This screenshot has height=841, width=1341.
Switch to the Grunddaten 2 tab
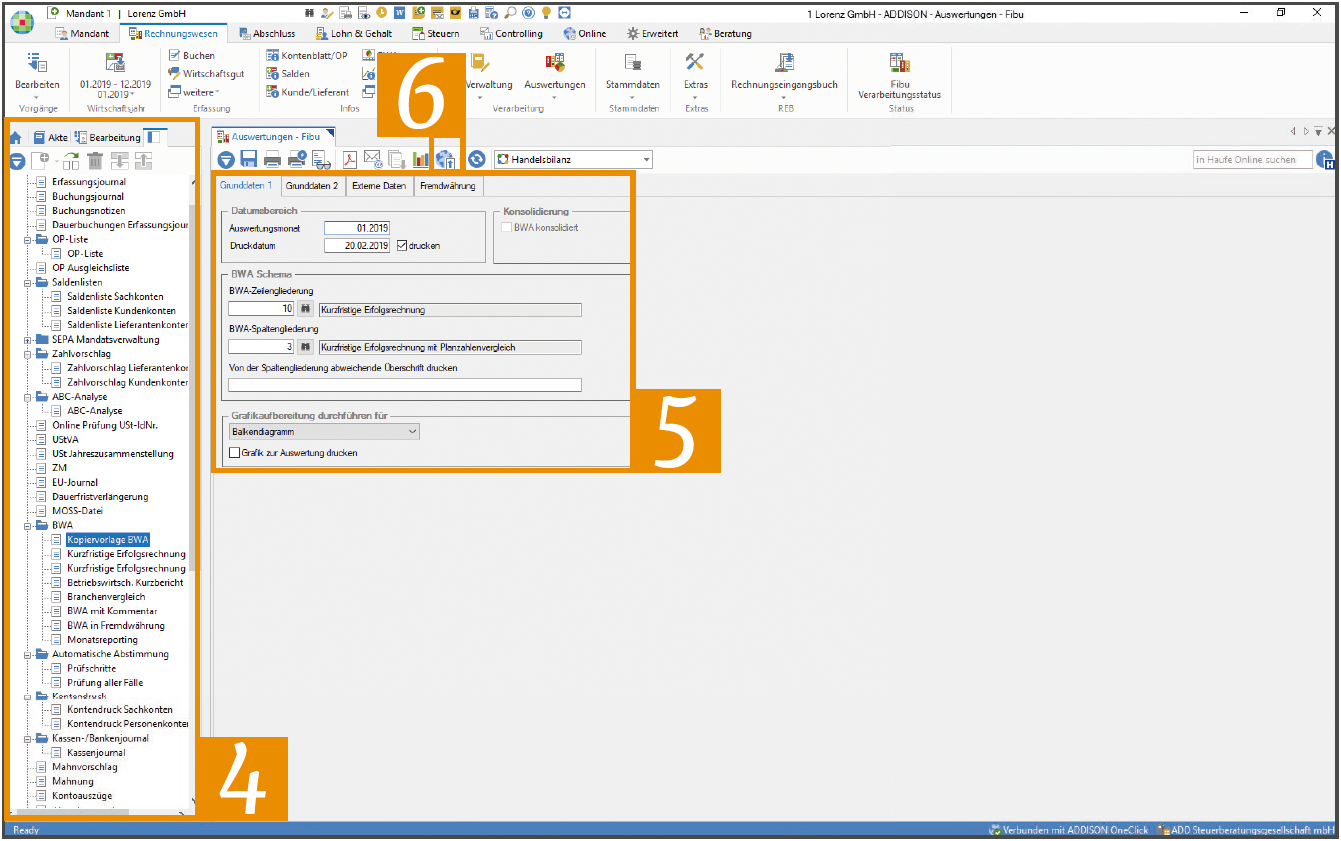coord(312,186)
